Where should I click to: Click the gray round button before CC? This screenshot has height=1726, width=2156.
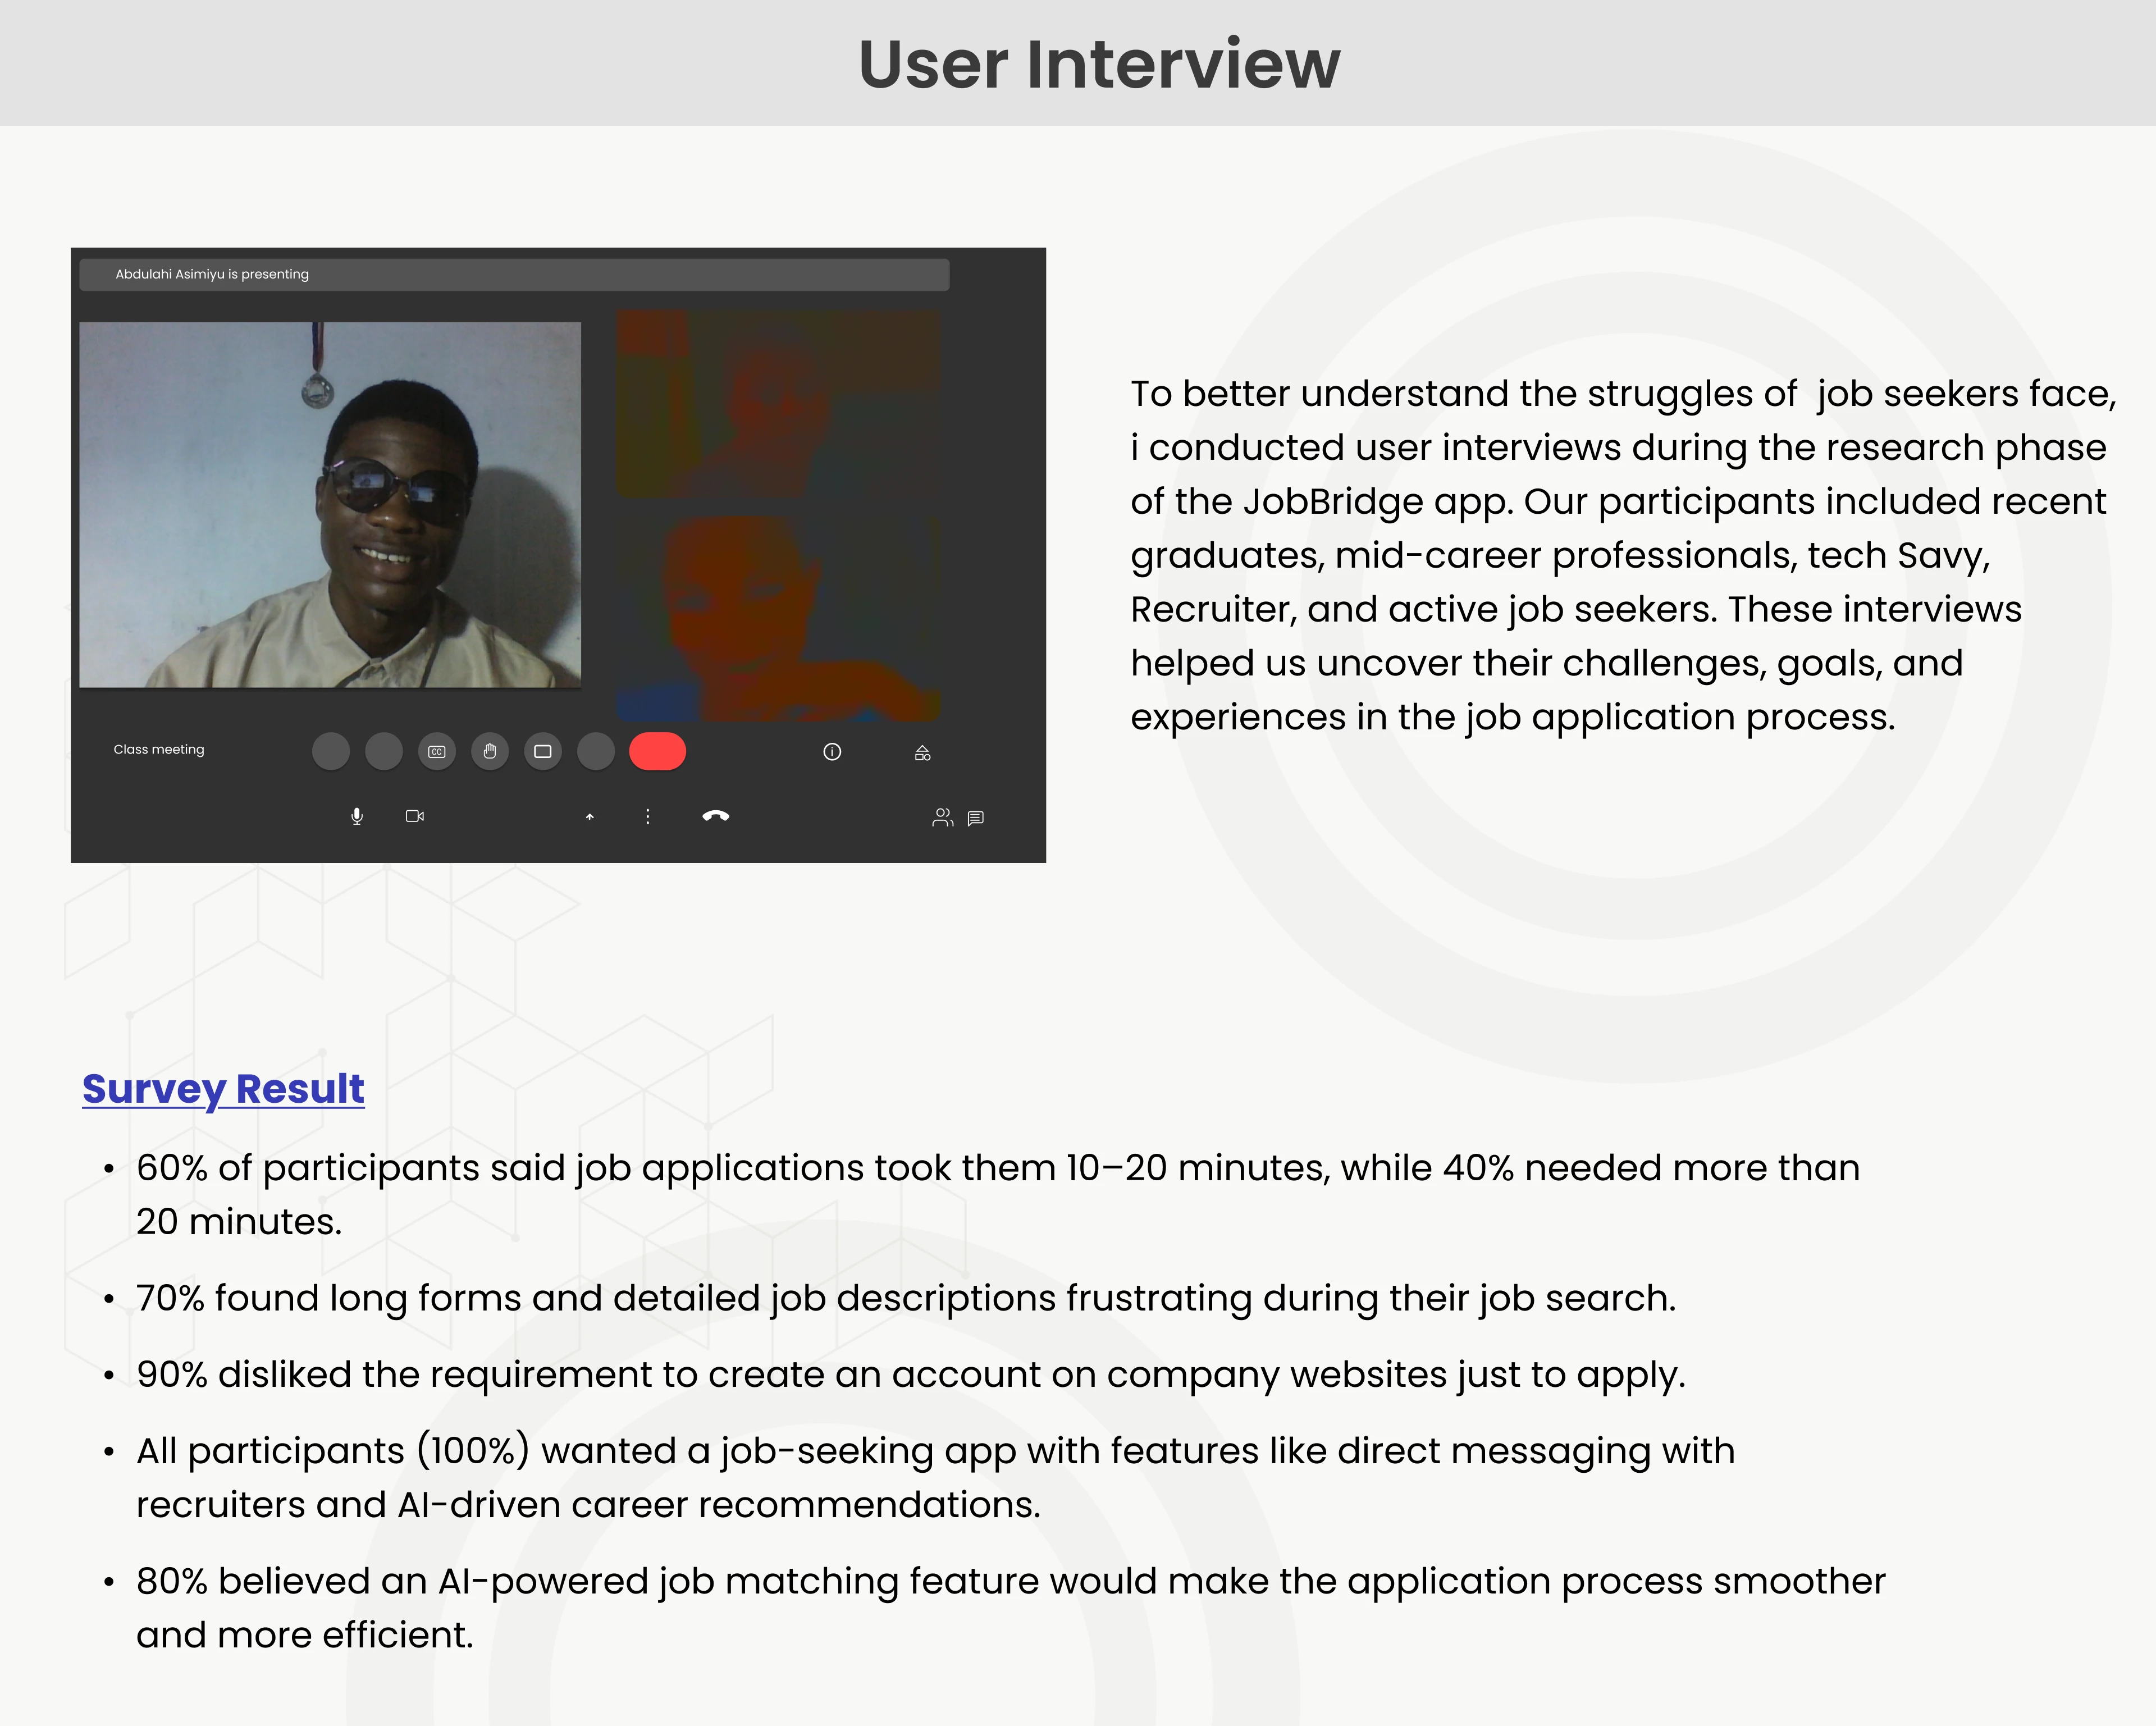pos(384,752)
